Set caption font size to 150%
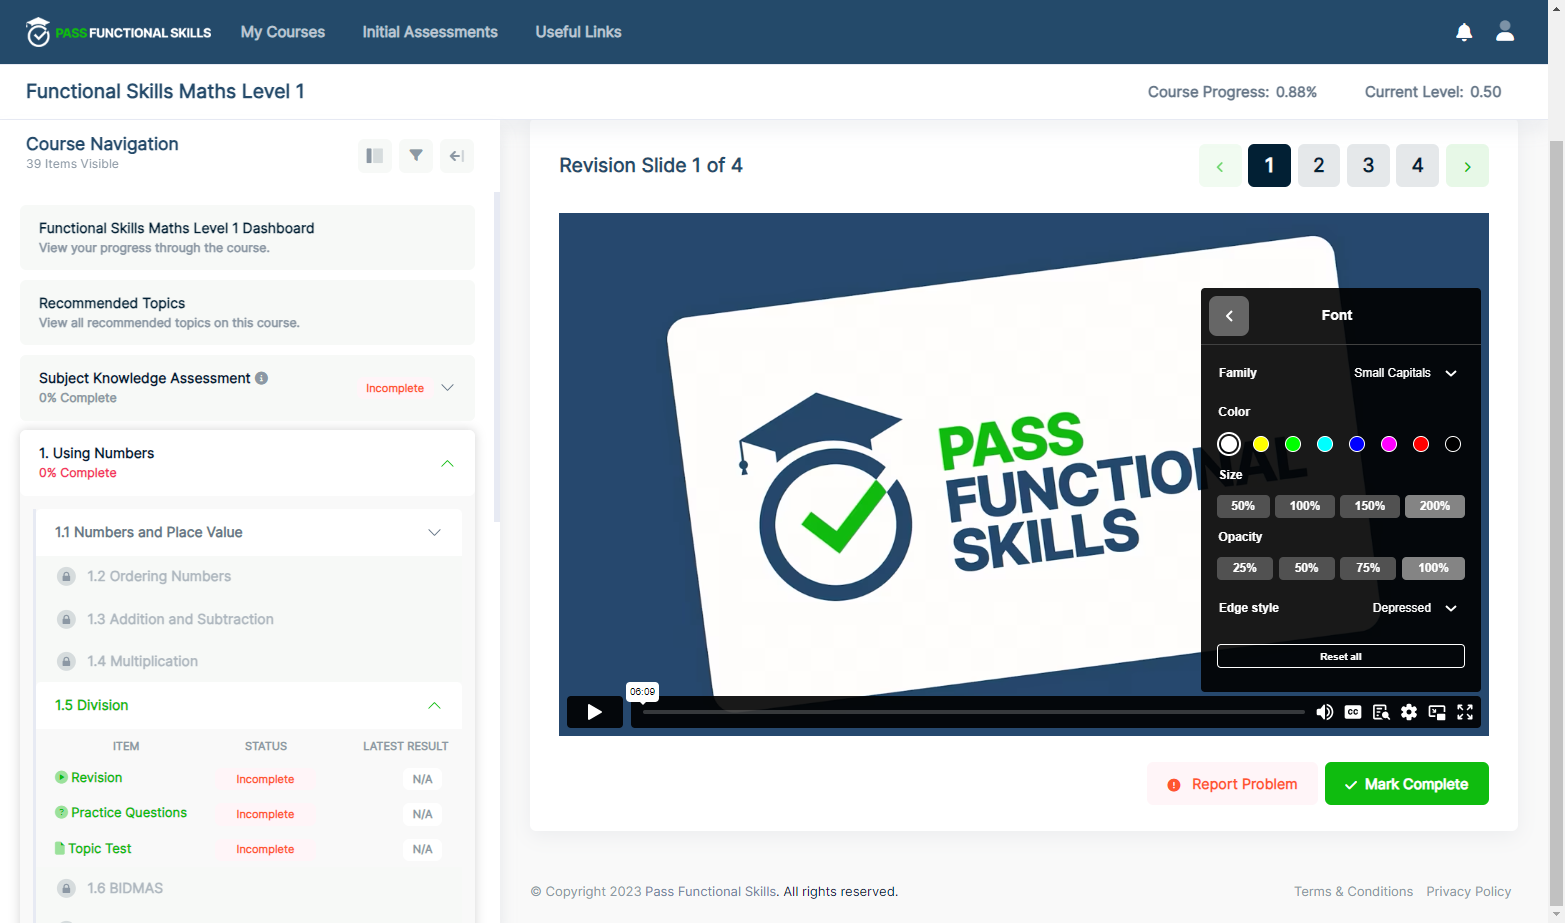Viewport: 1565px width, 923px height. point(1370,506)
